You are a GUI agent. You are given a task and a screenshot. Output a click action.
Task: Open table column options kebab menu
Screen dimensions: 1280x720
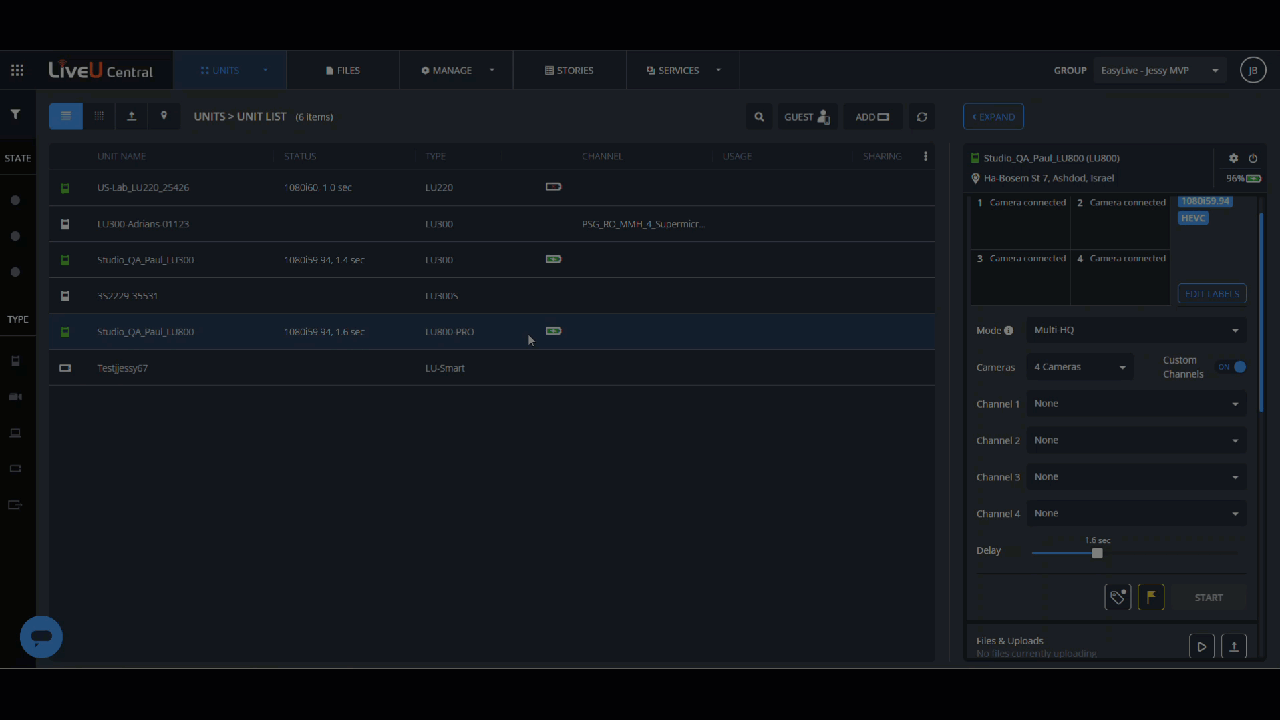[925, 156]
